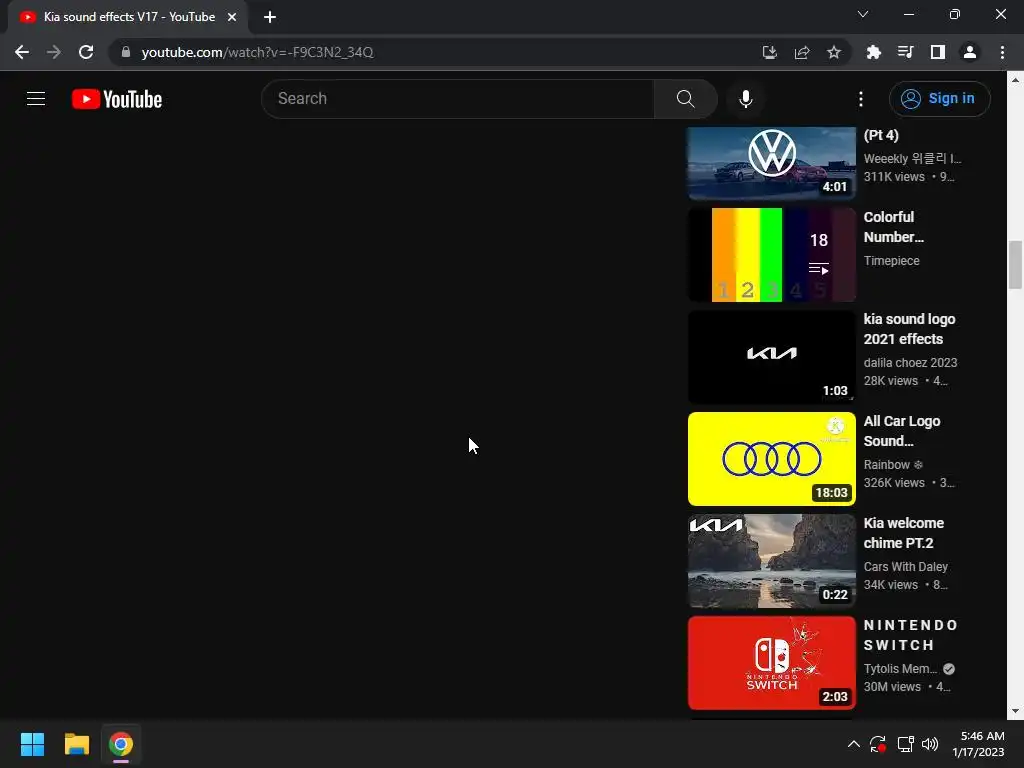Viewport: 1024px width, 768px height.
Task: Click title 'Kia welcome chime PT.2'
Action: tap(903, 533)
